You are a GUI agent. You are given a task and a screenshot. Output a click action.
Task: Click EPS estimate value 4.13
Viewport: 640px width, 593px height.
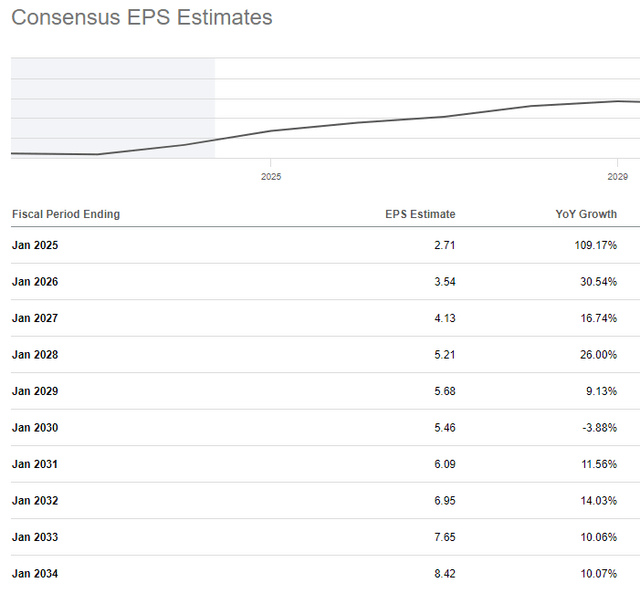445,318
